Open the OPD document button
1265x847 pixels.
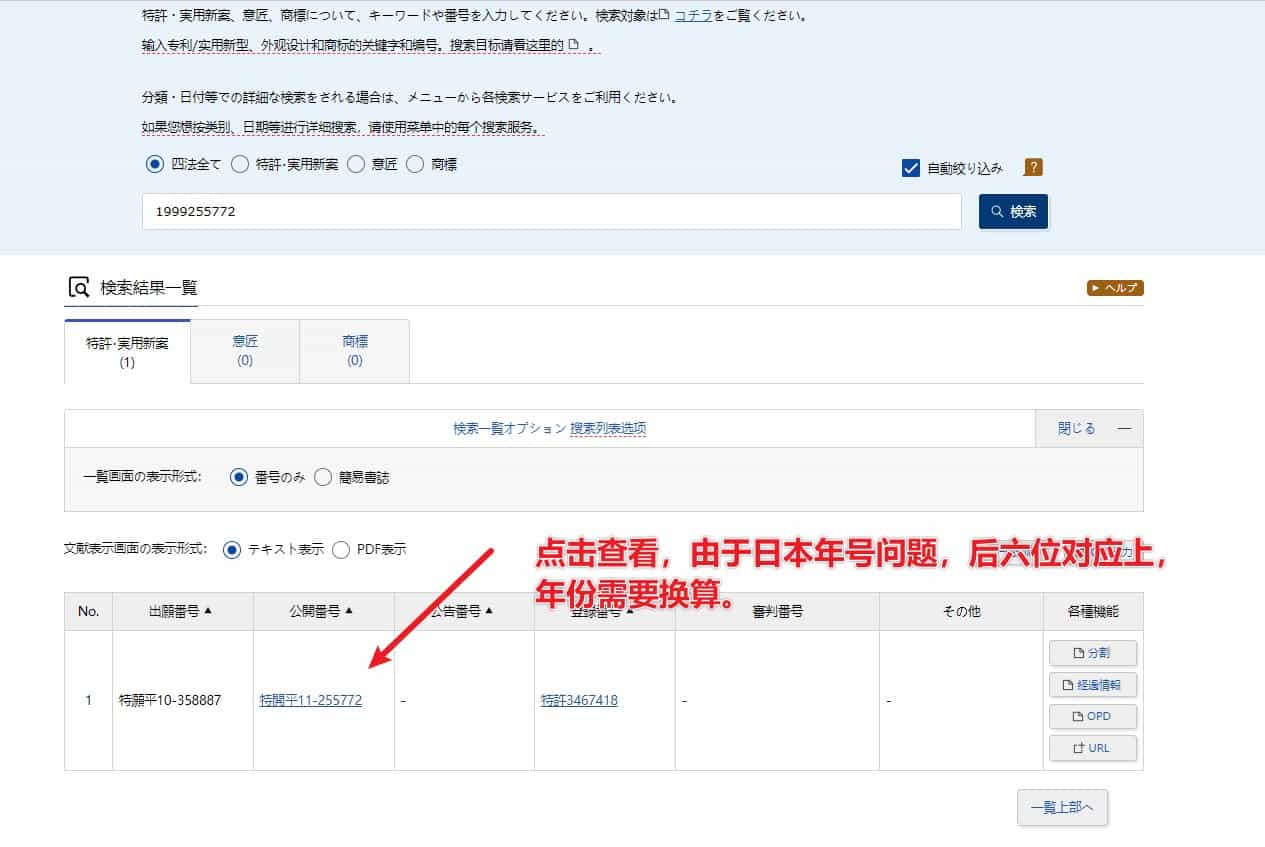[x=1092, y=716]
